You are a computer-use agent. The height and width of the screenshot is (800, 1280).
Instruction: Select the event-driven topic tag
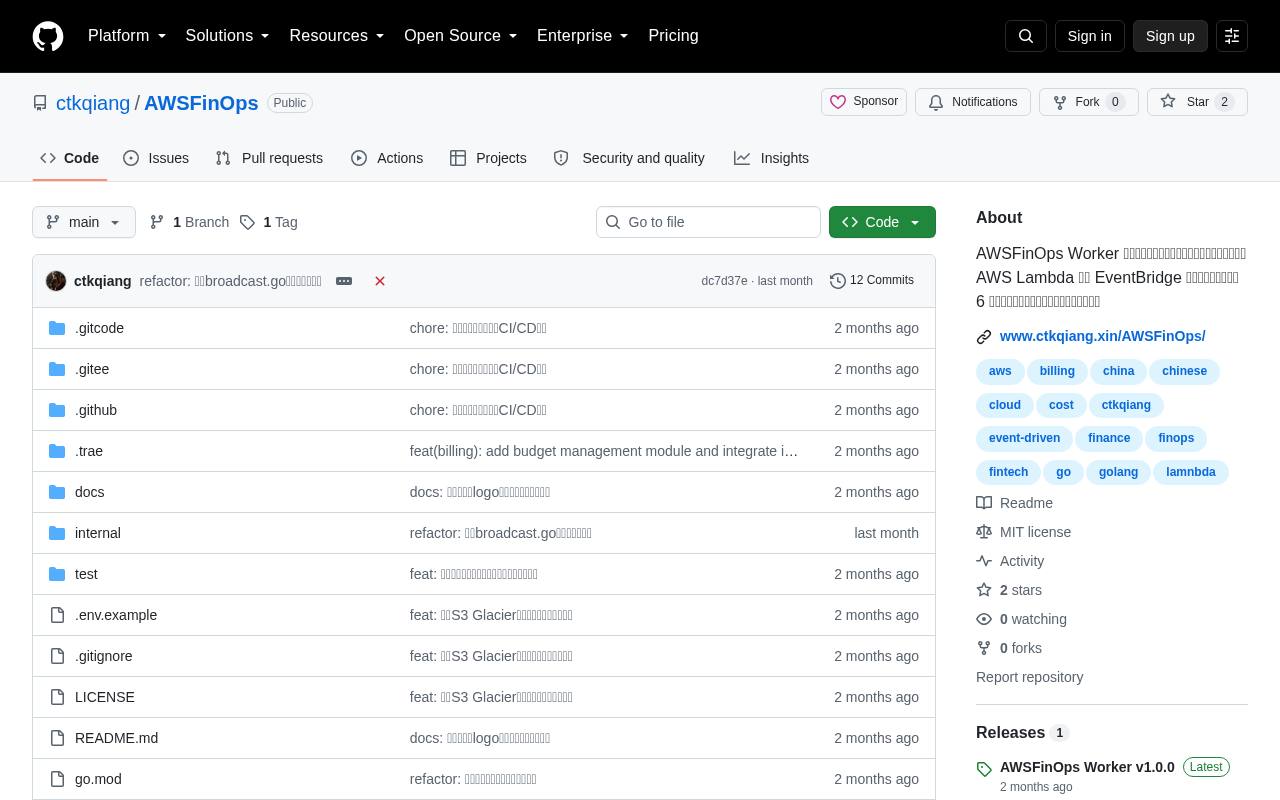(x=1024, y=438)
